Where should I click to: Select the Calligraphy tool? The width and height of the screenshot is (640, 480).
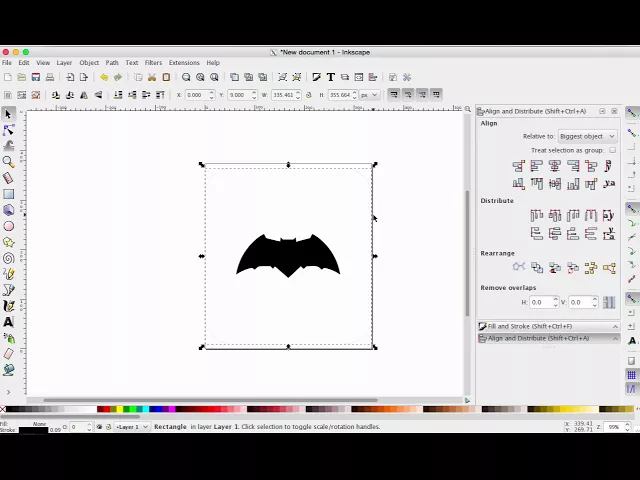click(8, 306)
